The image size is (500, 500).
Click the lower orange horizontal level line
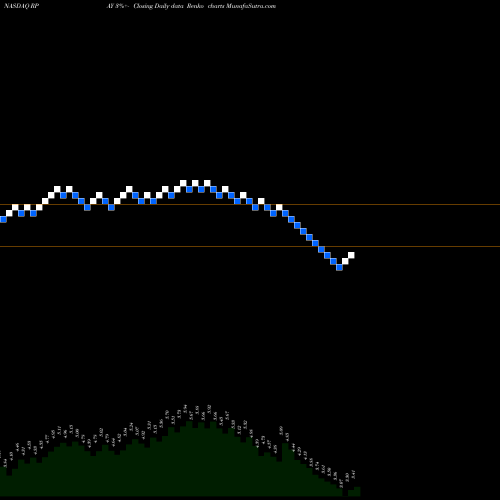pos(250,247)
